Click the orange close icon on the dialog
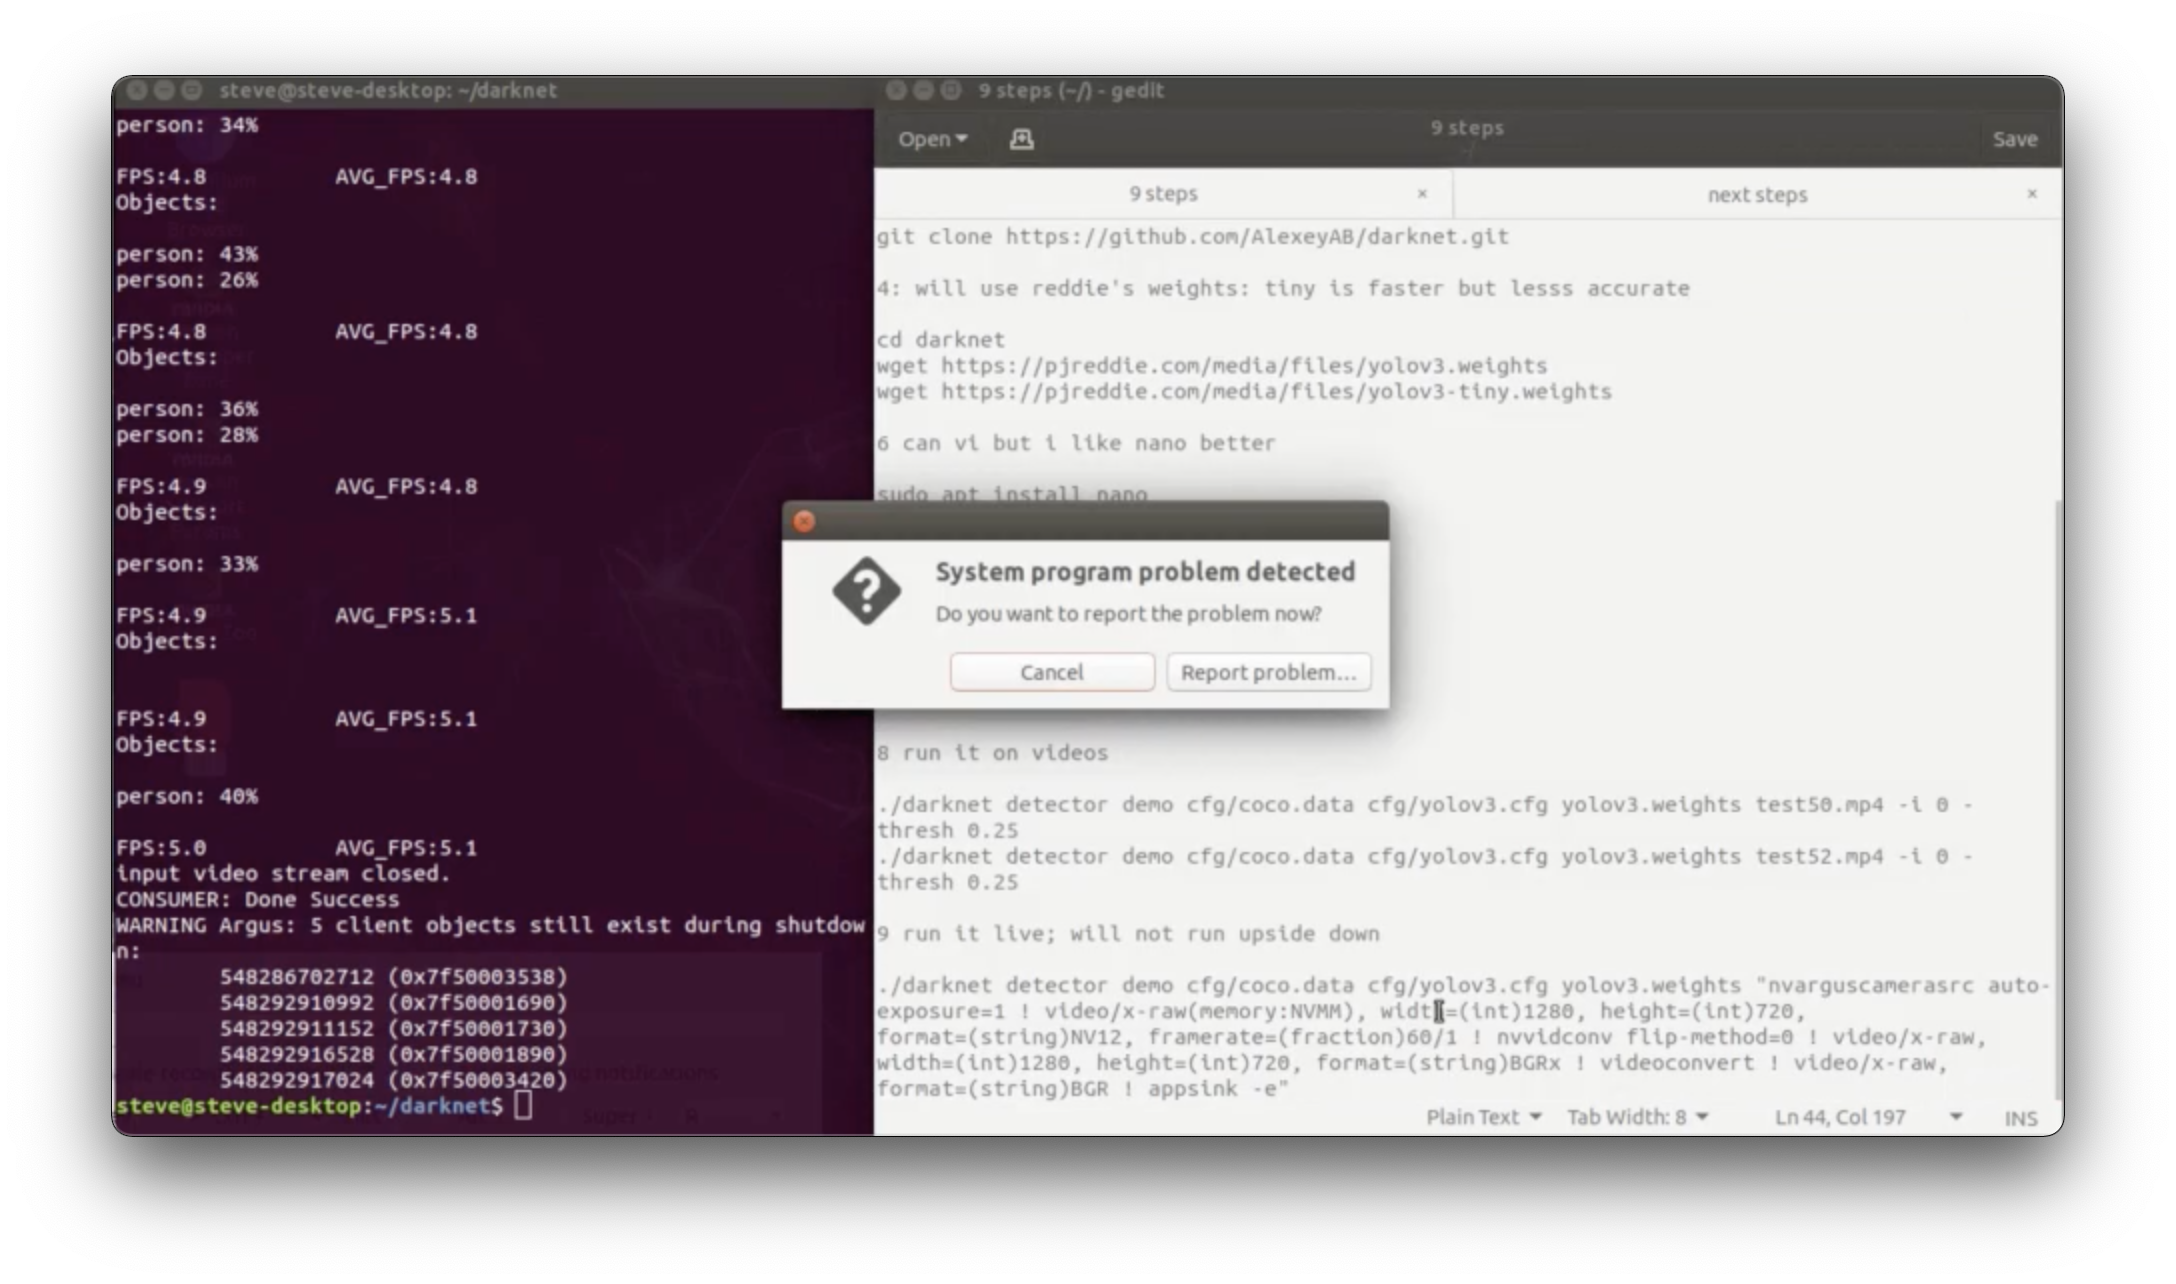The width and height of the screenshot is (2176, 1284). point(803,521)
